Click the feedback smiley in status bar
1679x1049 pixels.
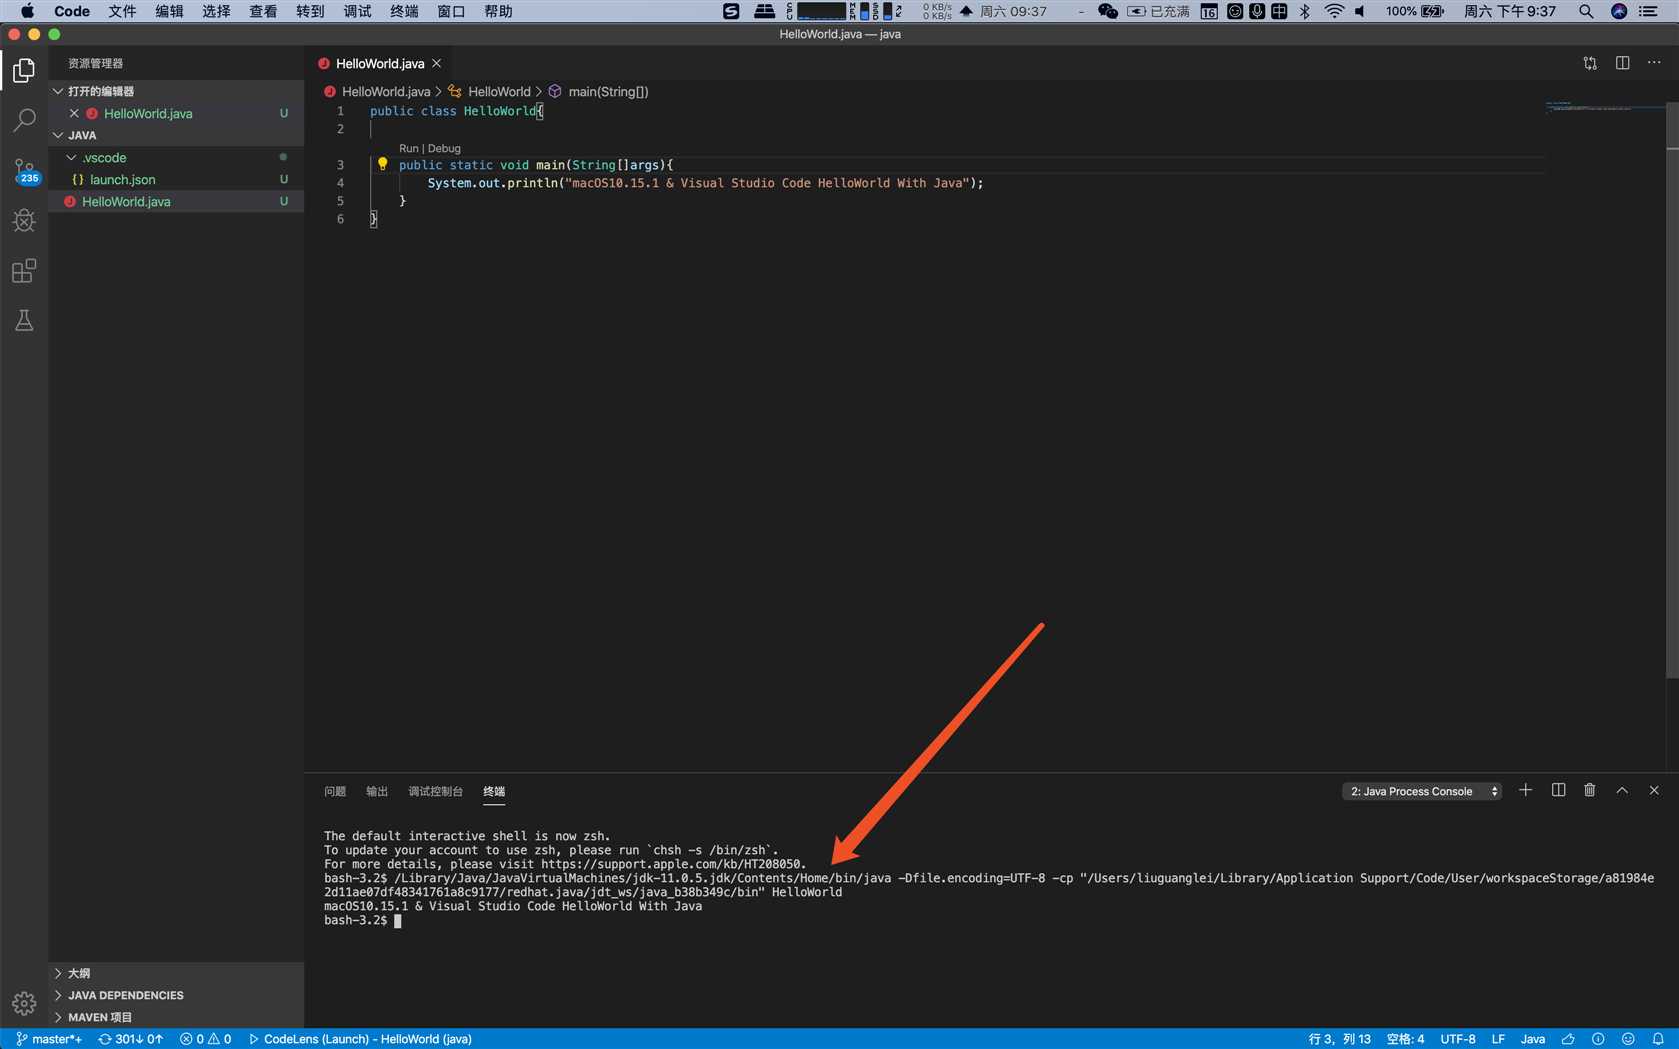(1628, 1039)
